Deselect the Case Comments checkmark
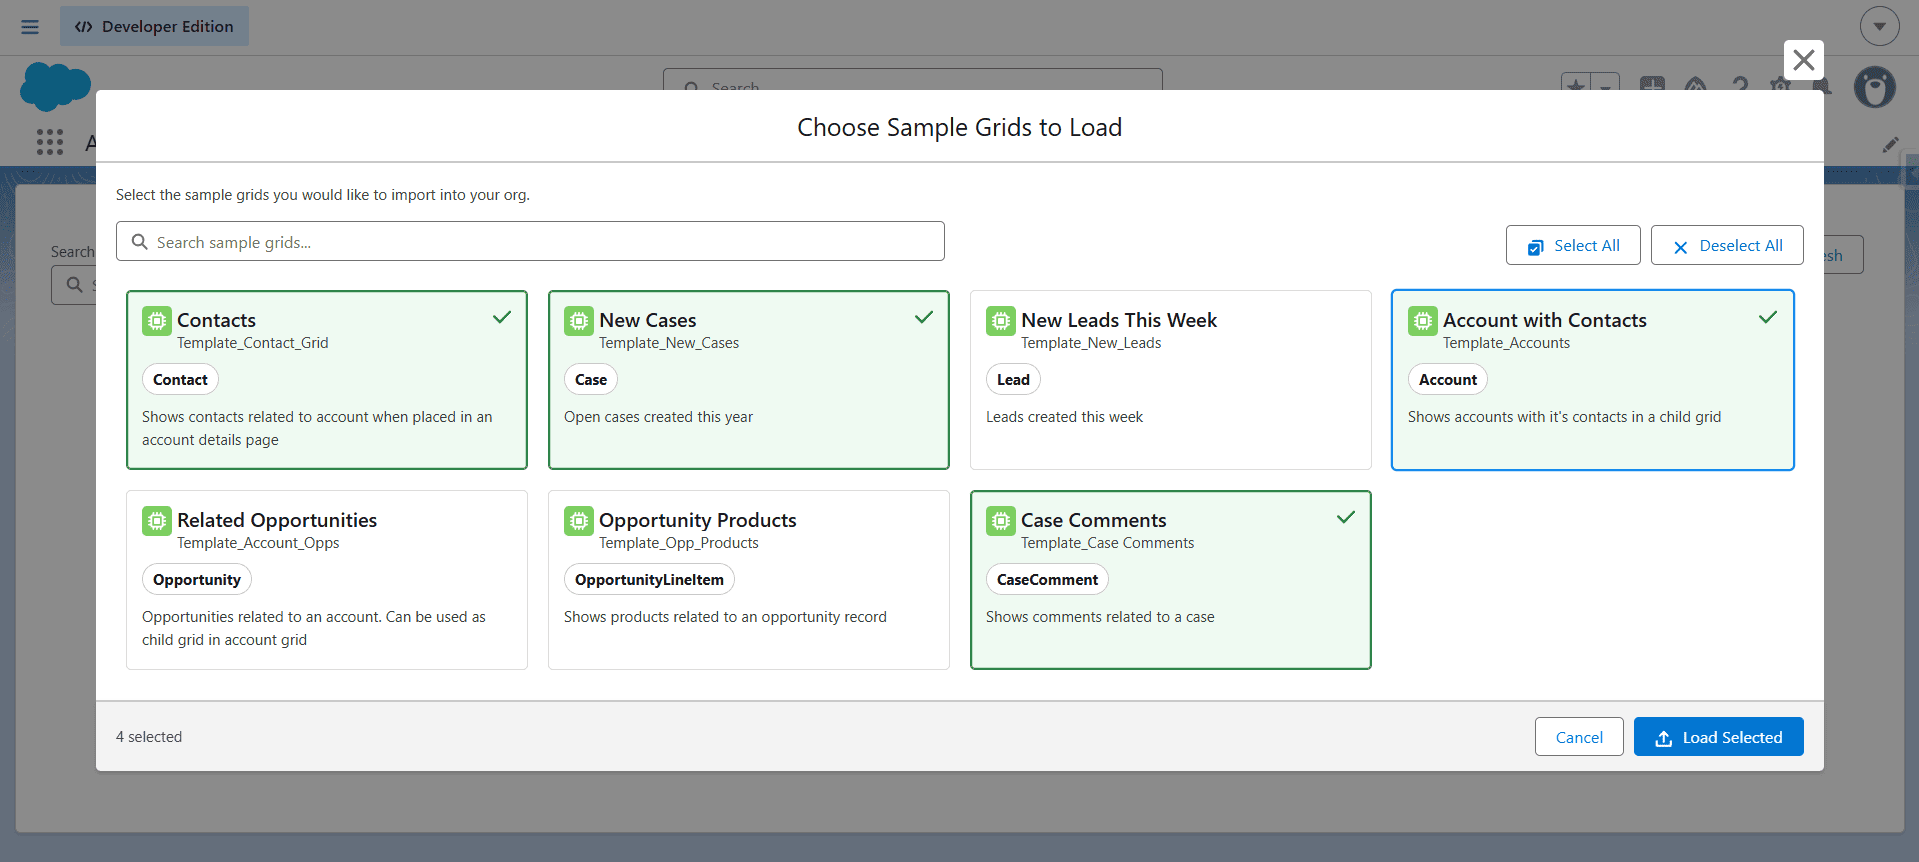 coord(1346,517)
